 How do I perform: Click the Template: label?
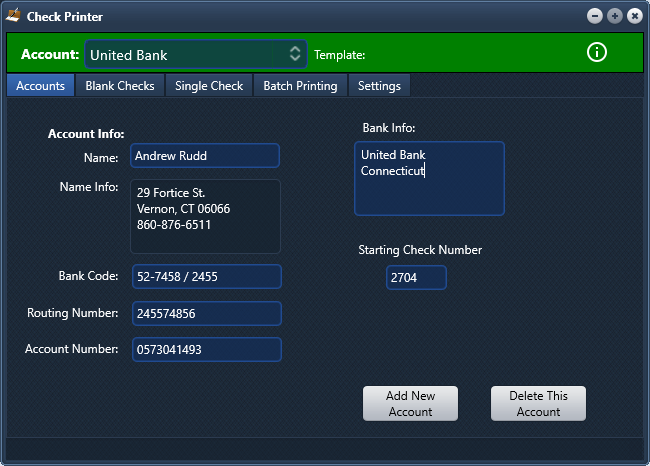340,55
